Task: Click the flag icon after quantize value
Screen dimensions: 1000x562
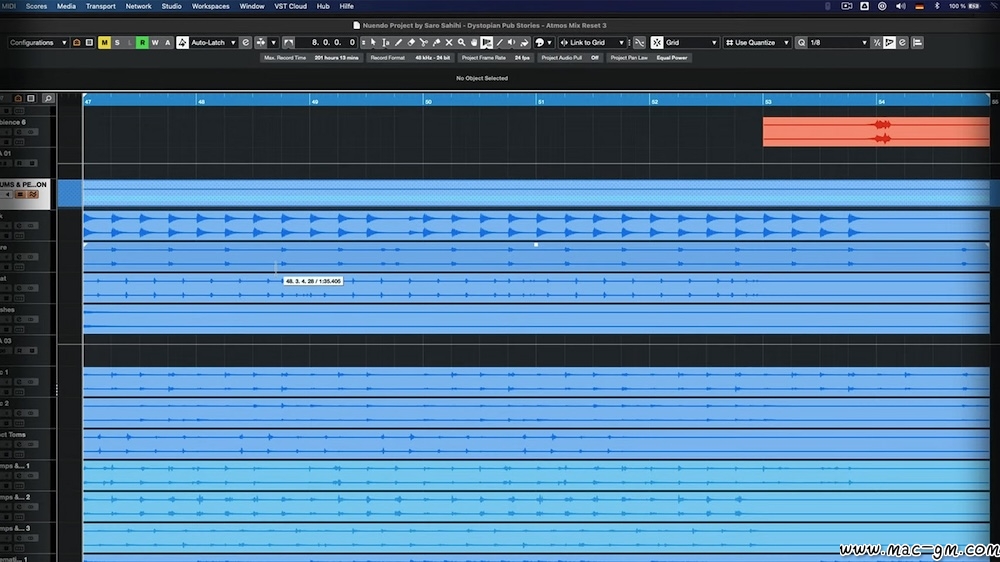Action: click(x=889, y=43)
